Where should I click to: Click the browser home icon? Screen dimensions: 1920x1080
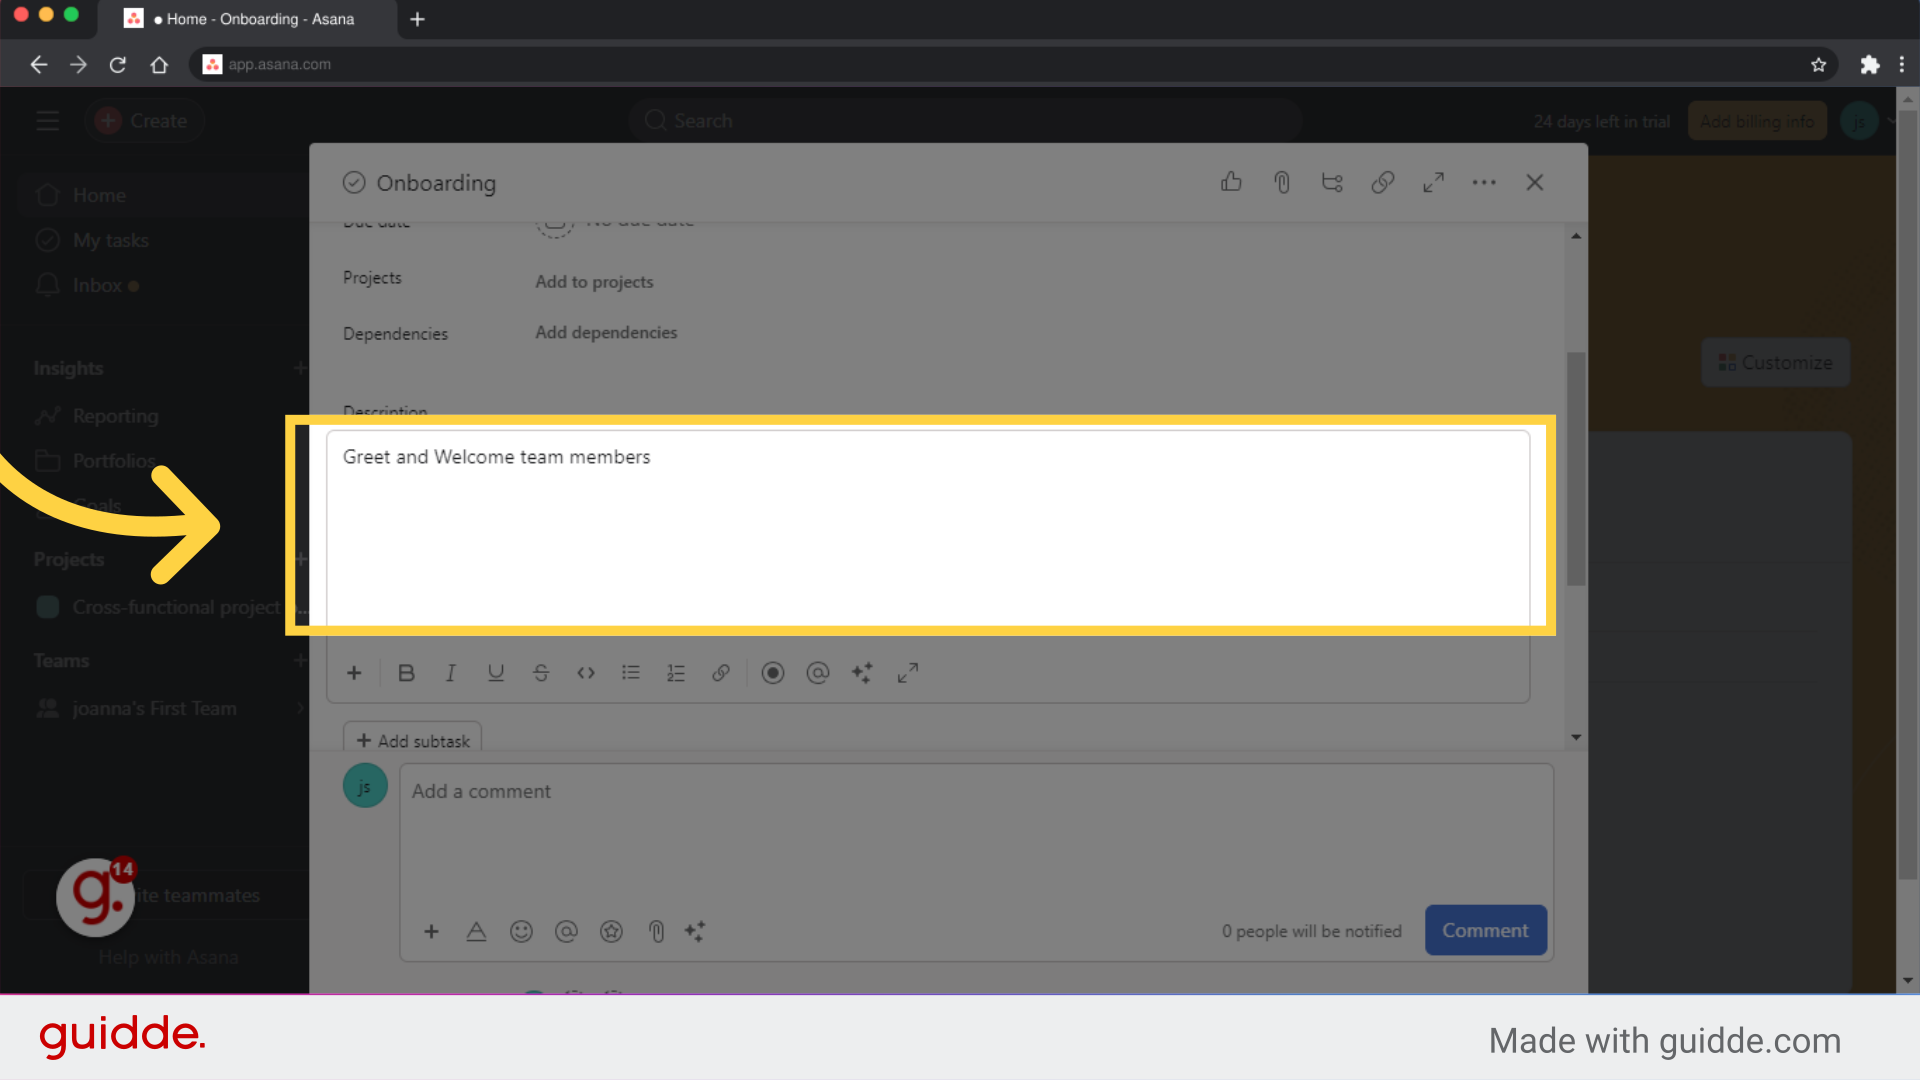(x=159, y=65)
